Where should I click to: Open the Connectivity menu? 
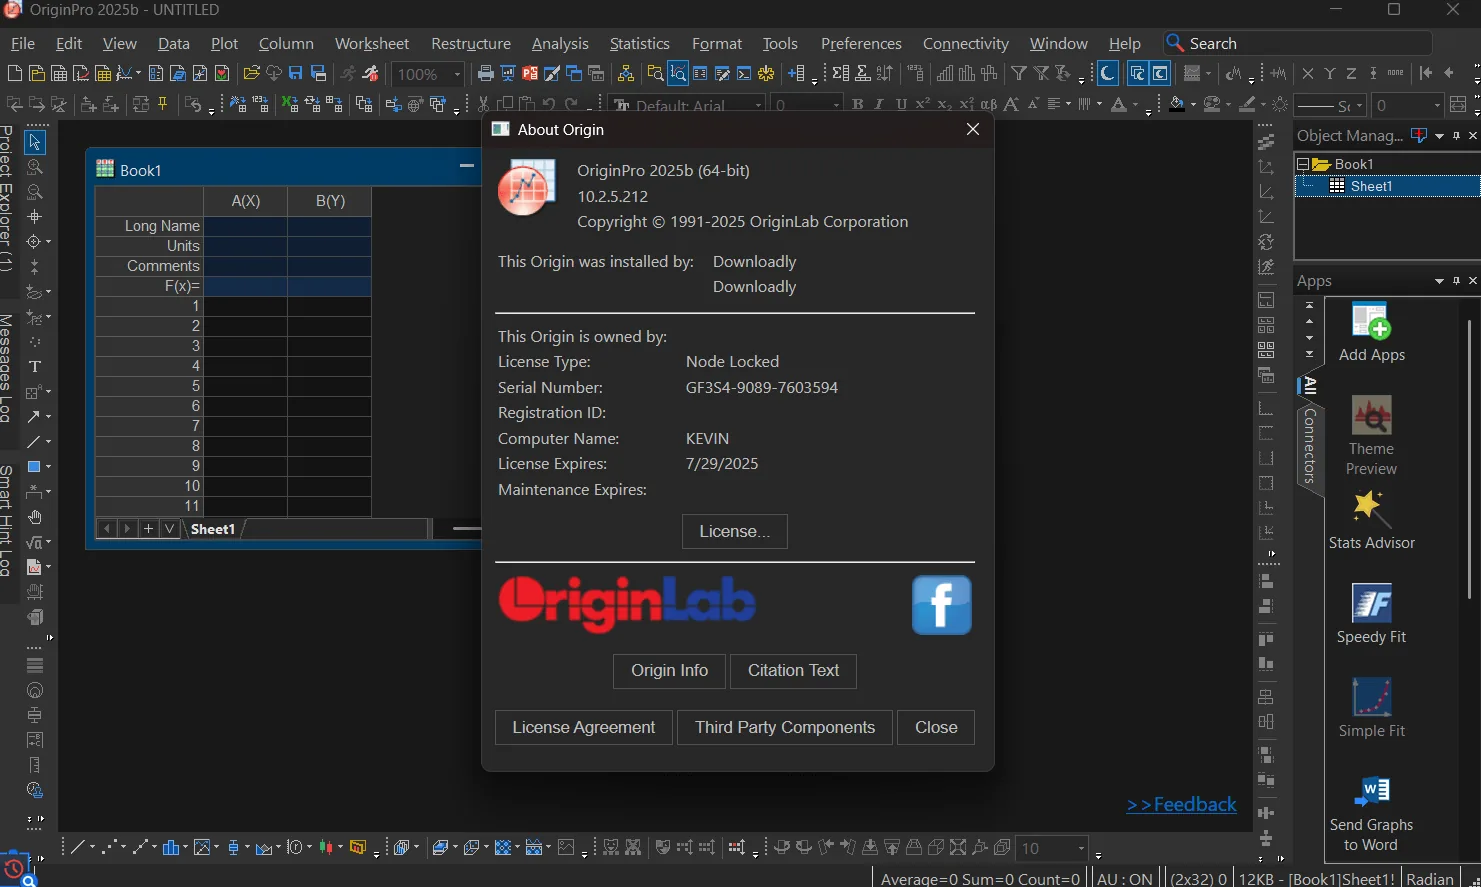point(966,44)
